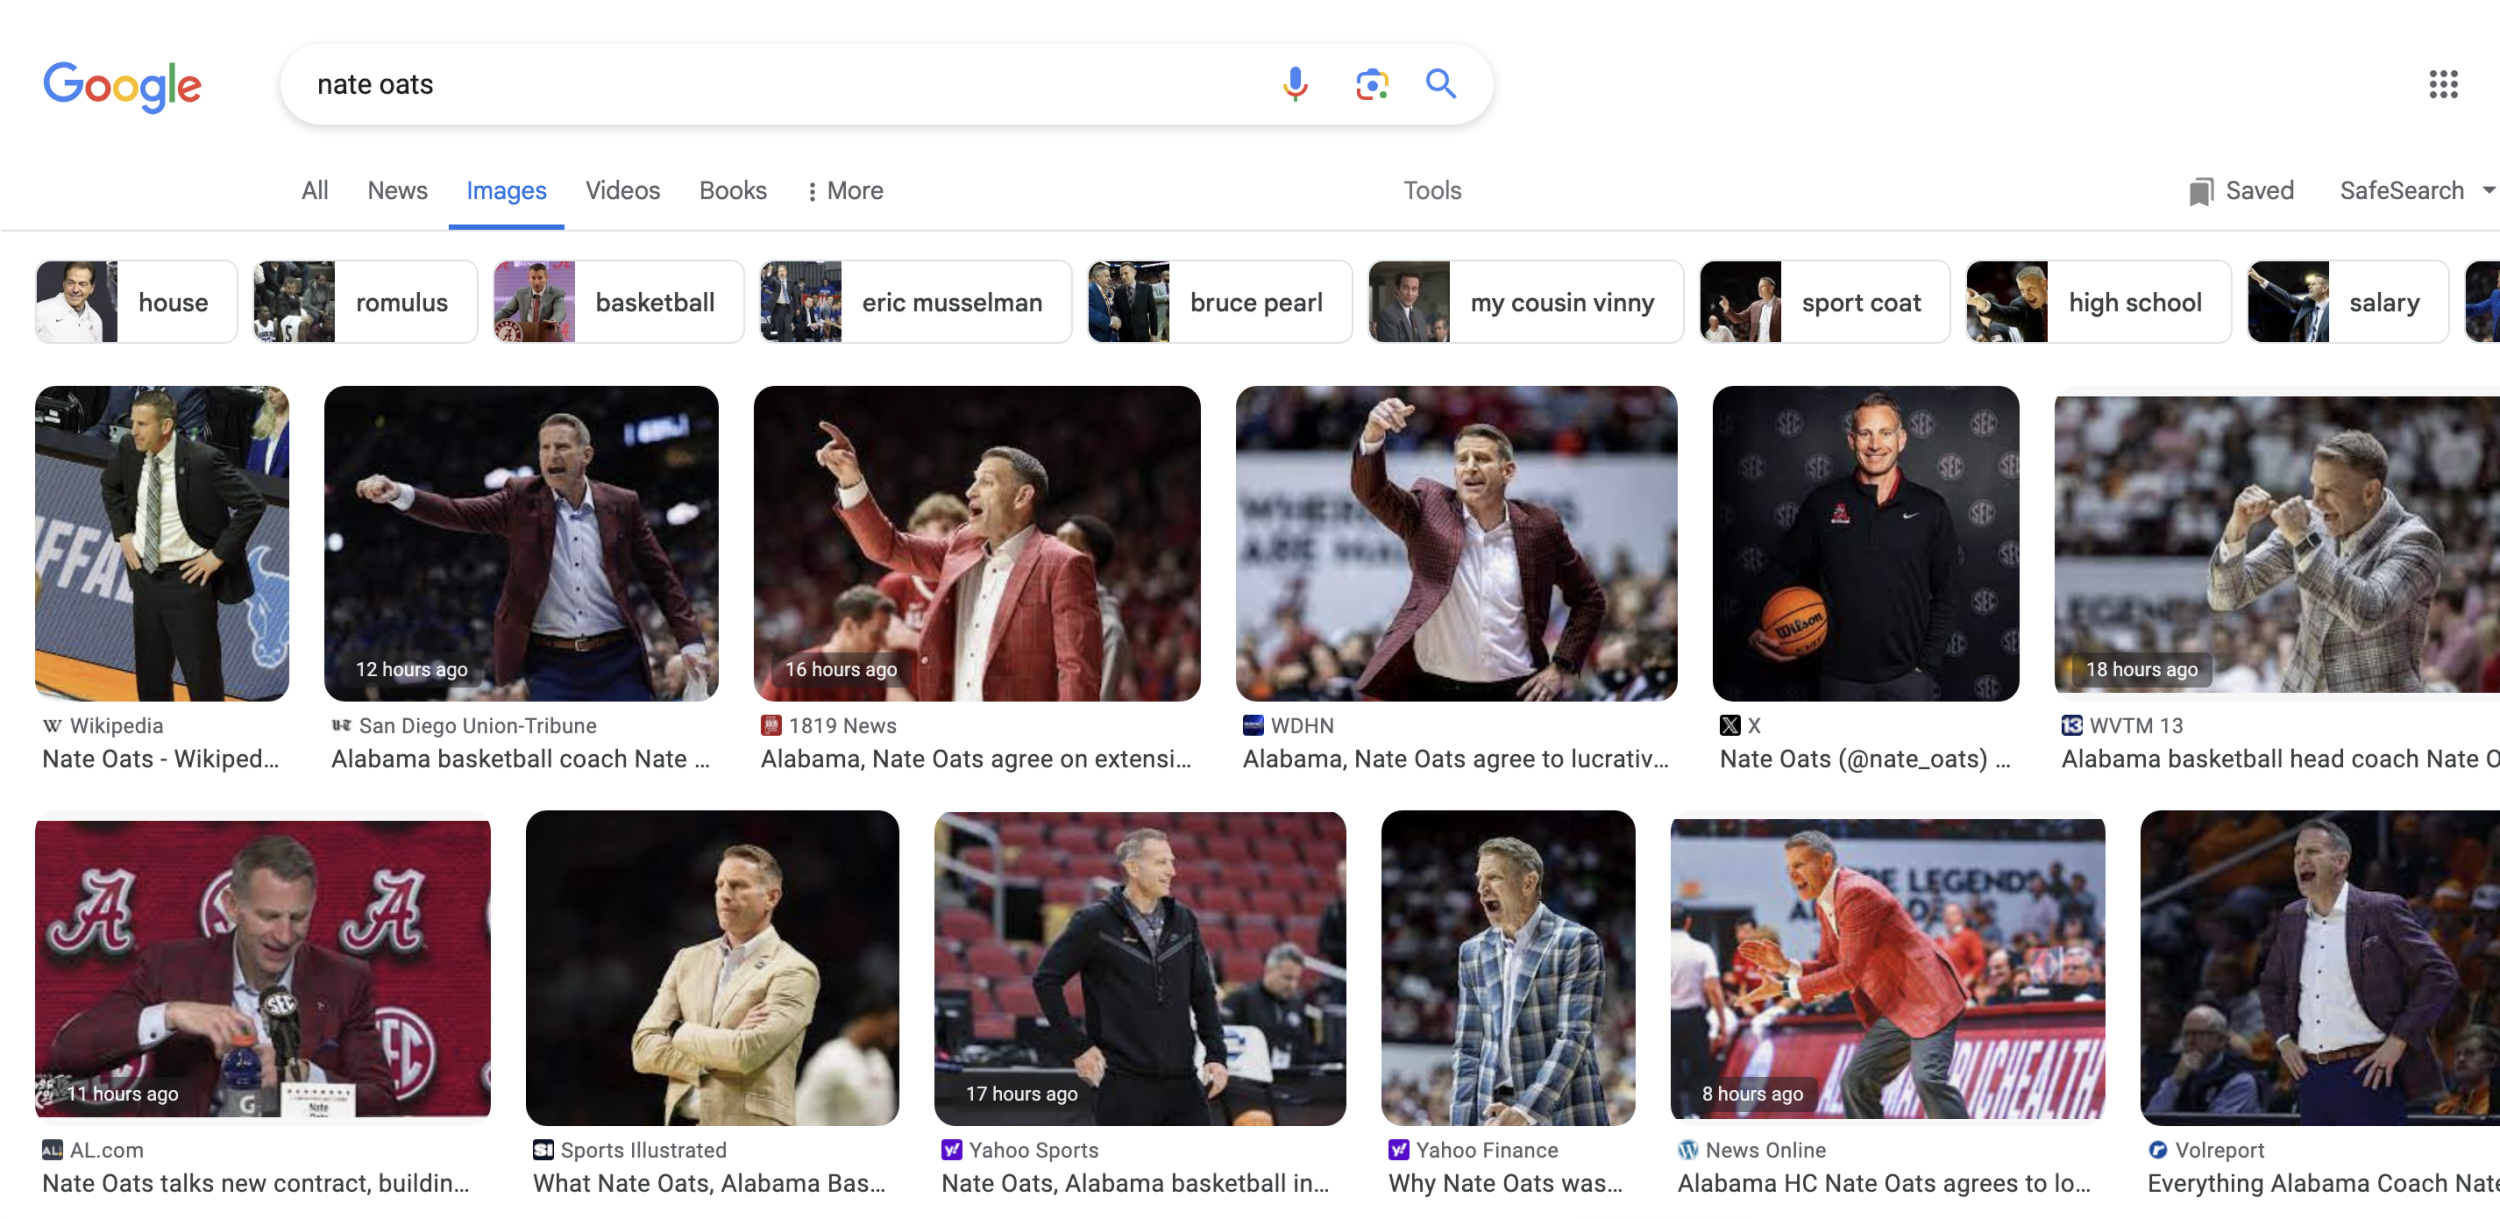The width and height of the screenshot is (2500, 1219).
Task: Open 'Nate Oats, Alabama basketball in...' title
Action: pyautogui.click(x=1135, y=1184)
